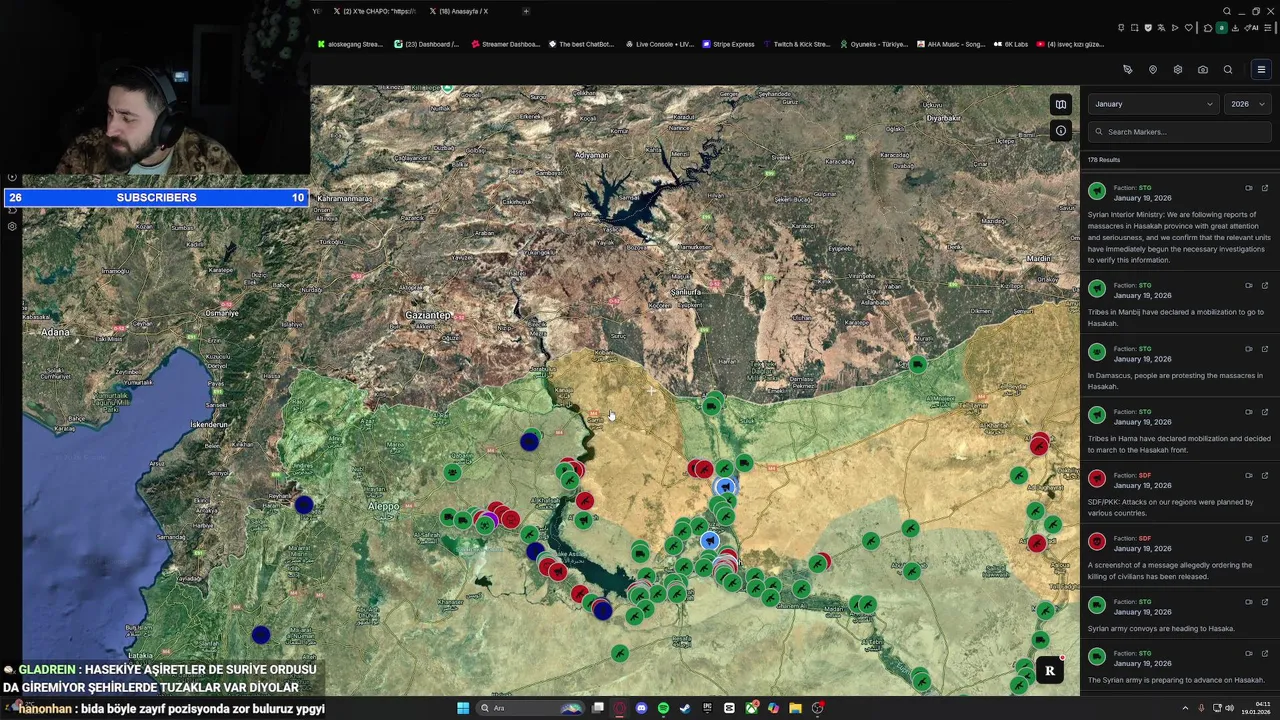Open external link for Syrian Interior Ministry entry
1280x720 pixels.
1265,188
